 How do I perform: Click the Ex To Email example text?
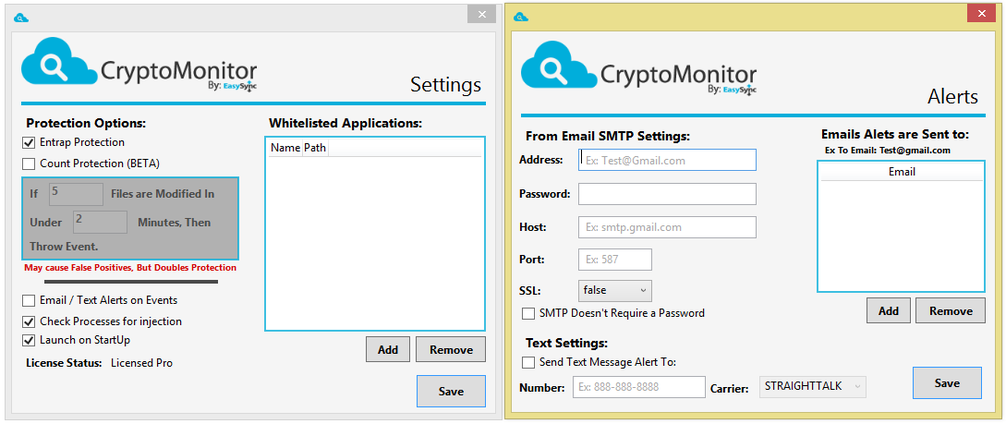(x=887, y=151)
